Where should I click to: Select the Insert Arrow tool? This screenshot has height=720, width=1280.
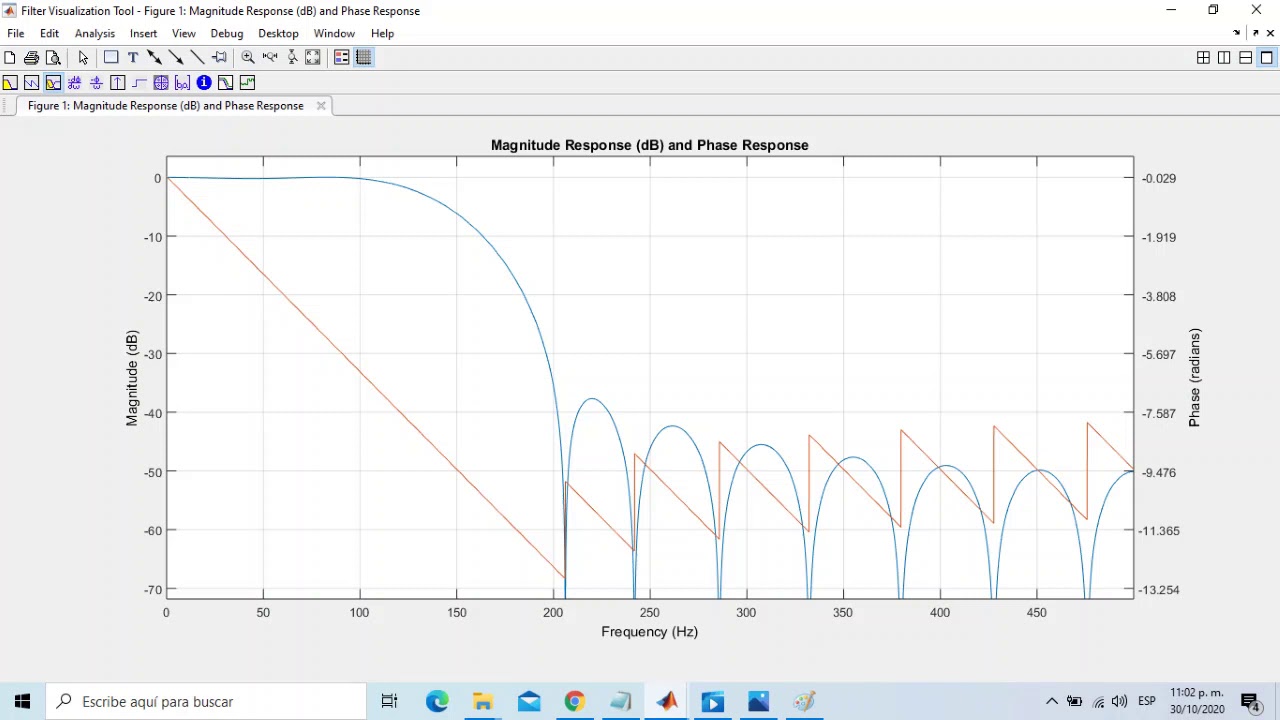pyautogui.click(x=176, y=58)
